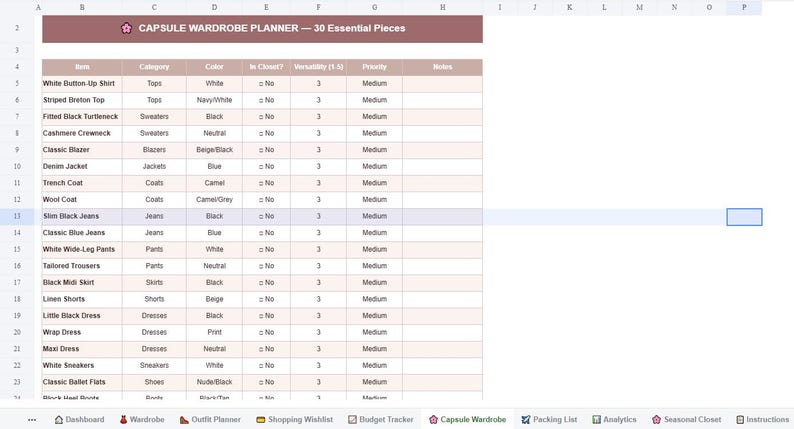Switch to the Wardrobe sheet tab
Screen dimensions: 794x429
point(141,419)
